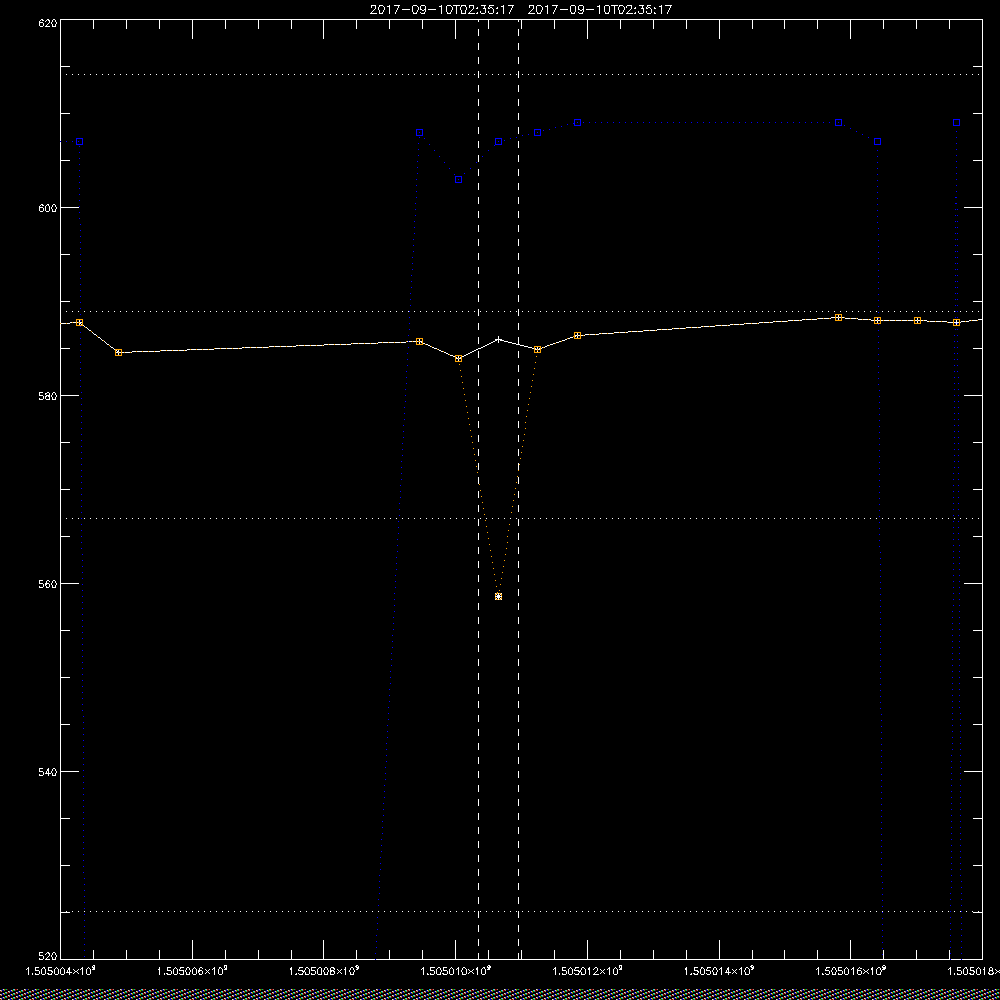1000x1000 pixels.
Task: Click the 600 y-axis label
Action: (47, 208)
